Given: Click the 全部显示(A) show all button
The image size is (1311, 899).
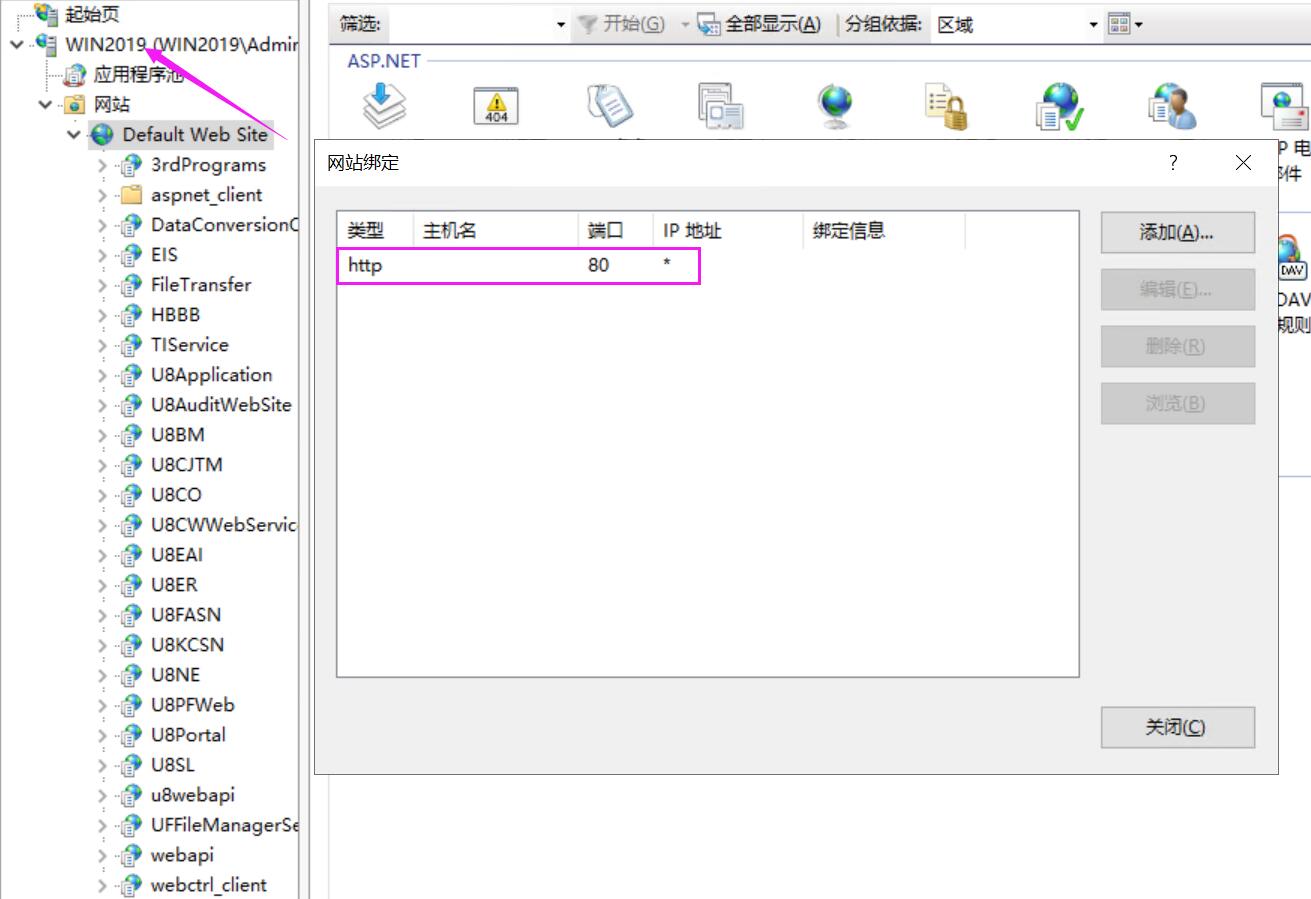Looking at the screenshot, I should click(760, 24).
